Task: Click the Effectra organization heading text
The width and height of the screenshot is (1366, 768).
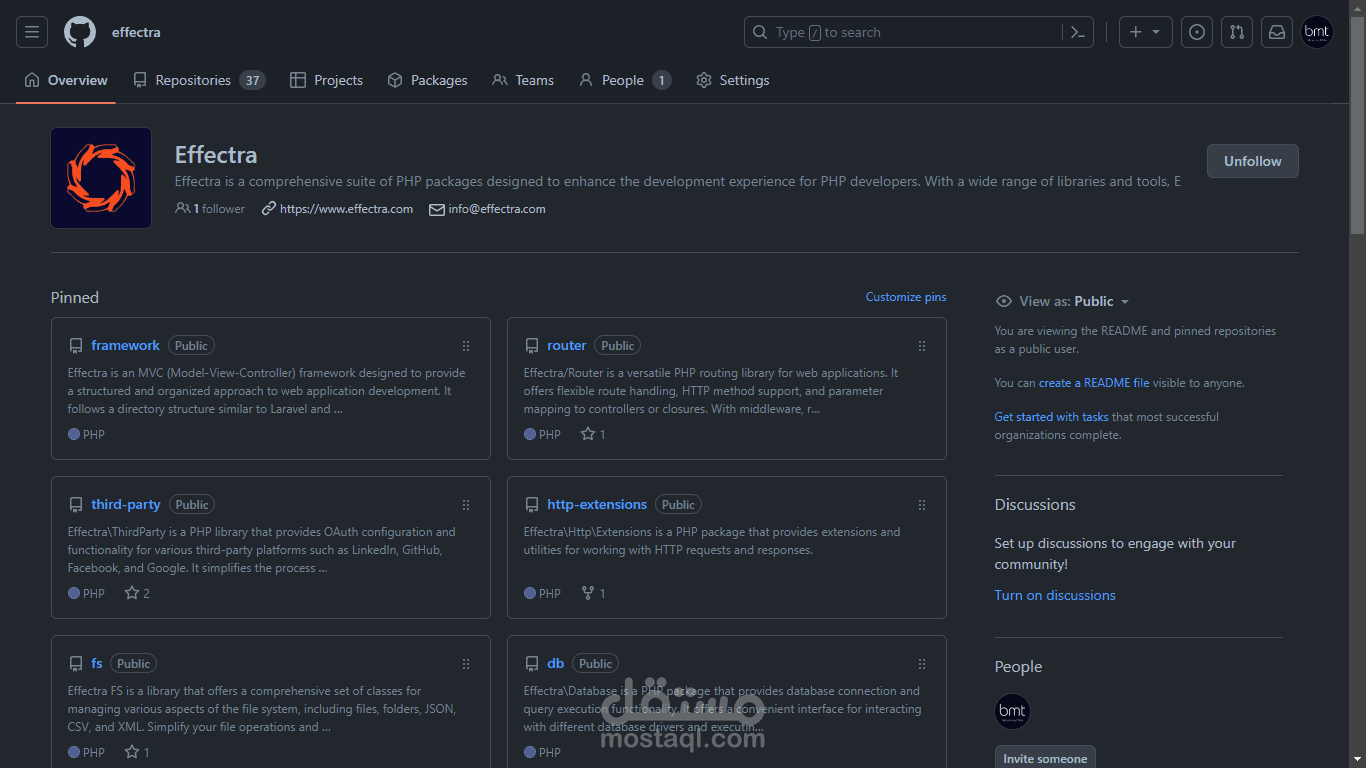Action: point(216,155)
